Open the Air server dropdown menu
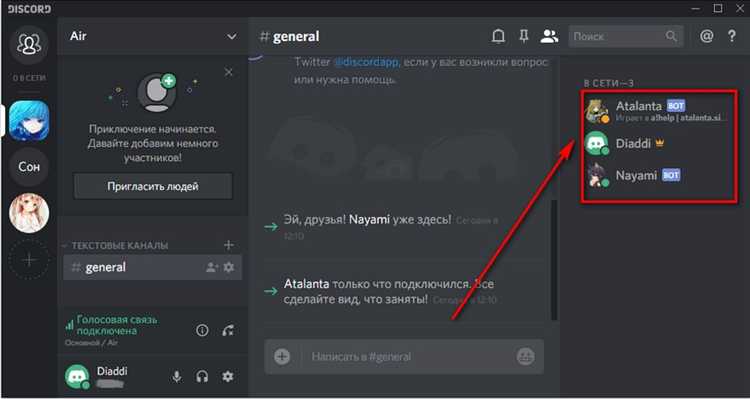The image size is (750, 399). coord(232,37)
